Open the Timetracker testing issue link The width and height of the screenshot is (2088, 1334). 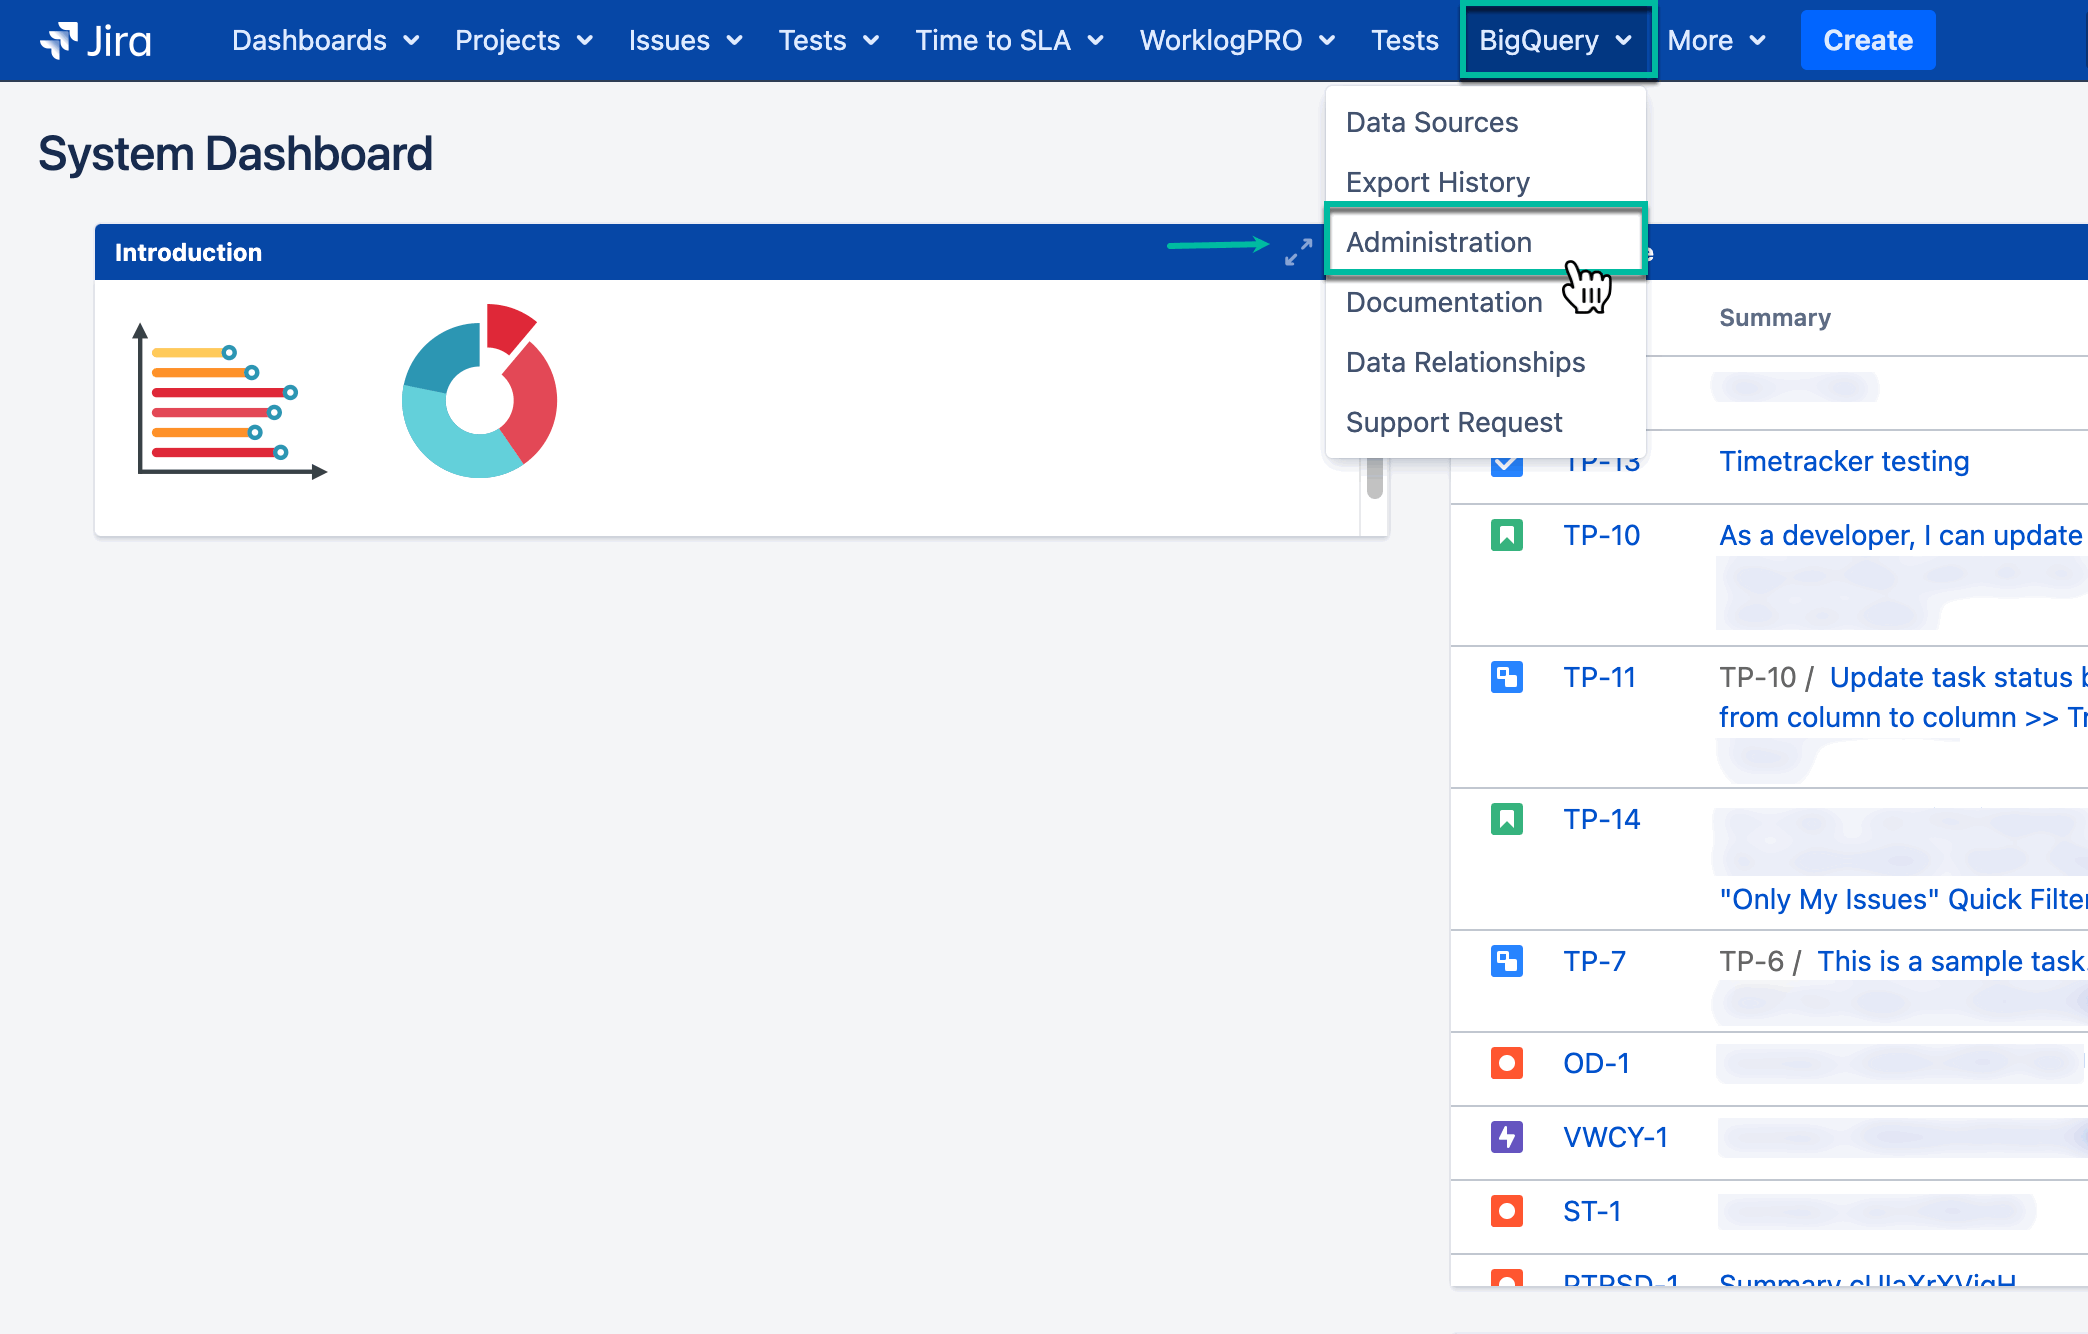[1843, 461]
